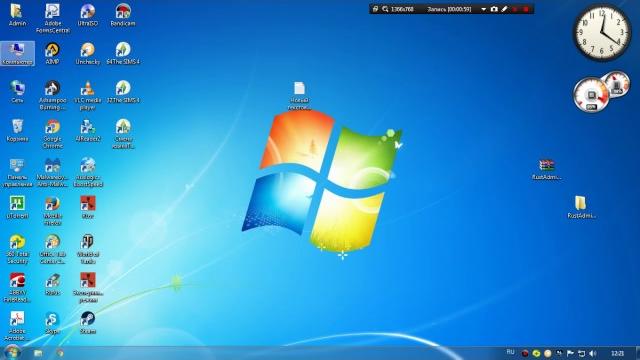
Task: Launch the Ashampoo Burning shortcut
Action: 52,95
